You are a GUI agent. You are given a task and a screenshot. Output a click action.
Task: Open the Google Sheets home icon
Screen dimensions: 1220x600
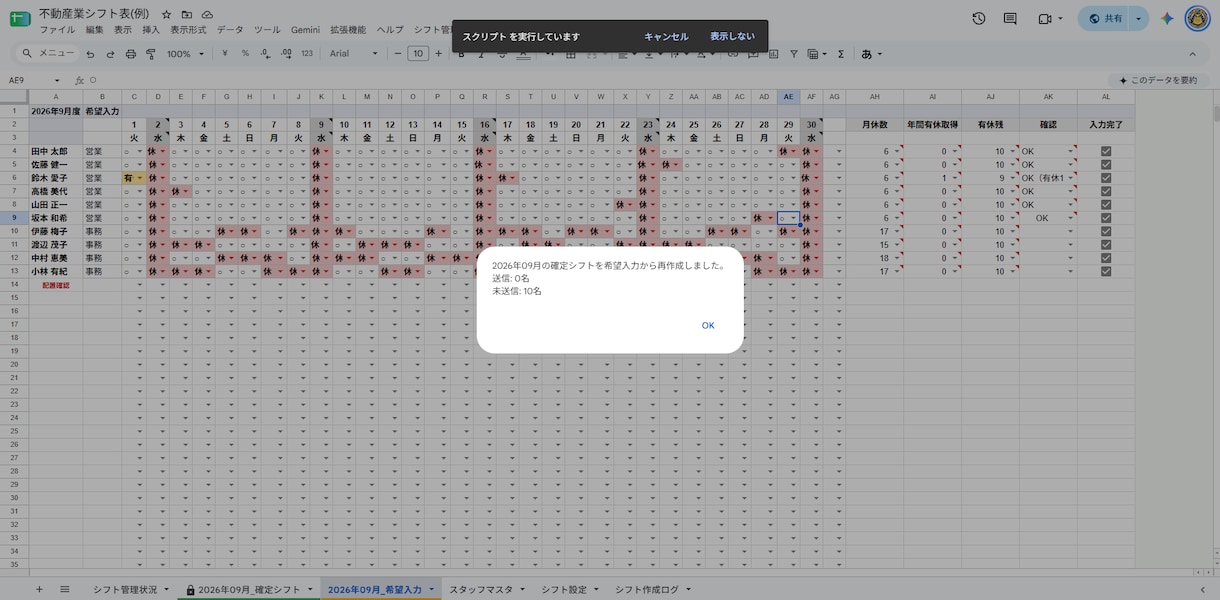(20, 19)
